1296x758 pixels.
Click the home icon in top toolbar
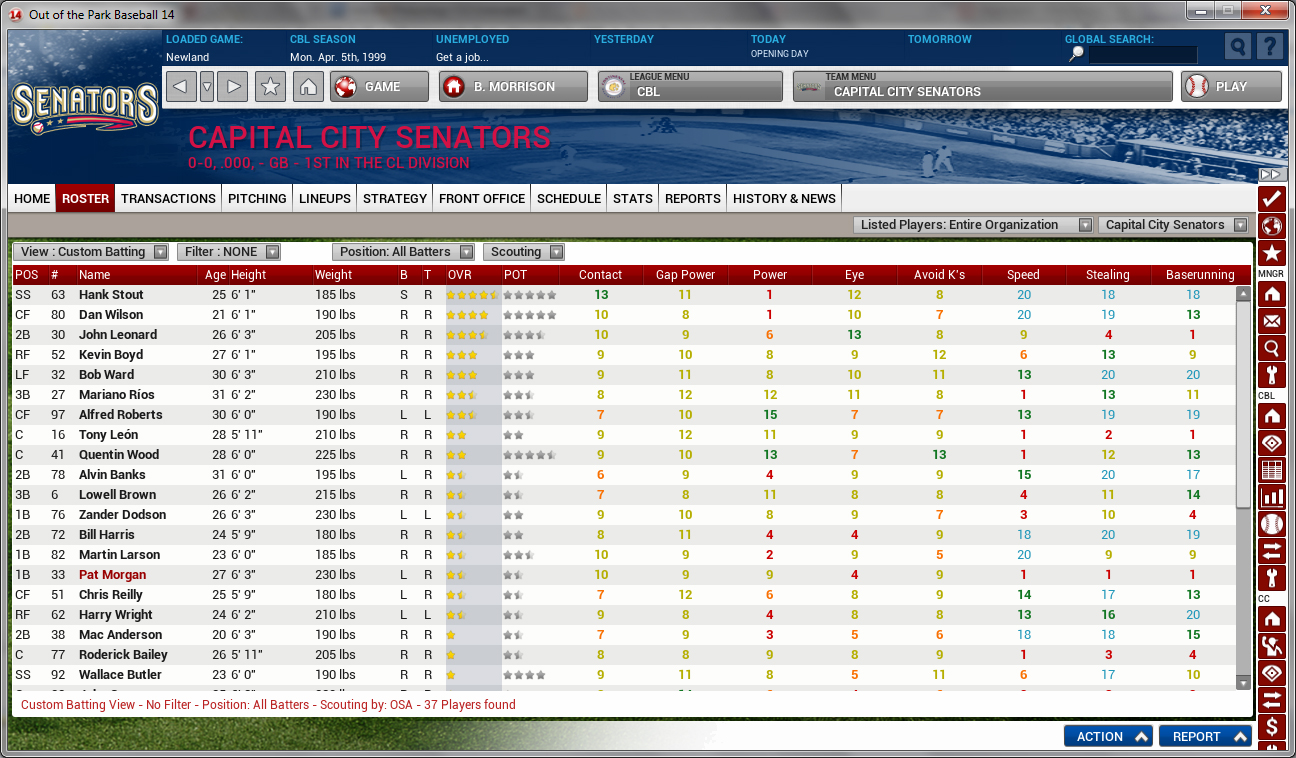pos(308,87)
